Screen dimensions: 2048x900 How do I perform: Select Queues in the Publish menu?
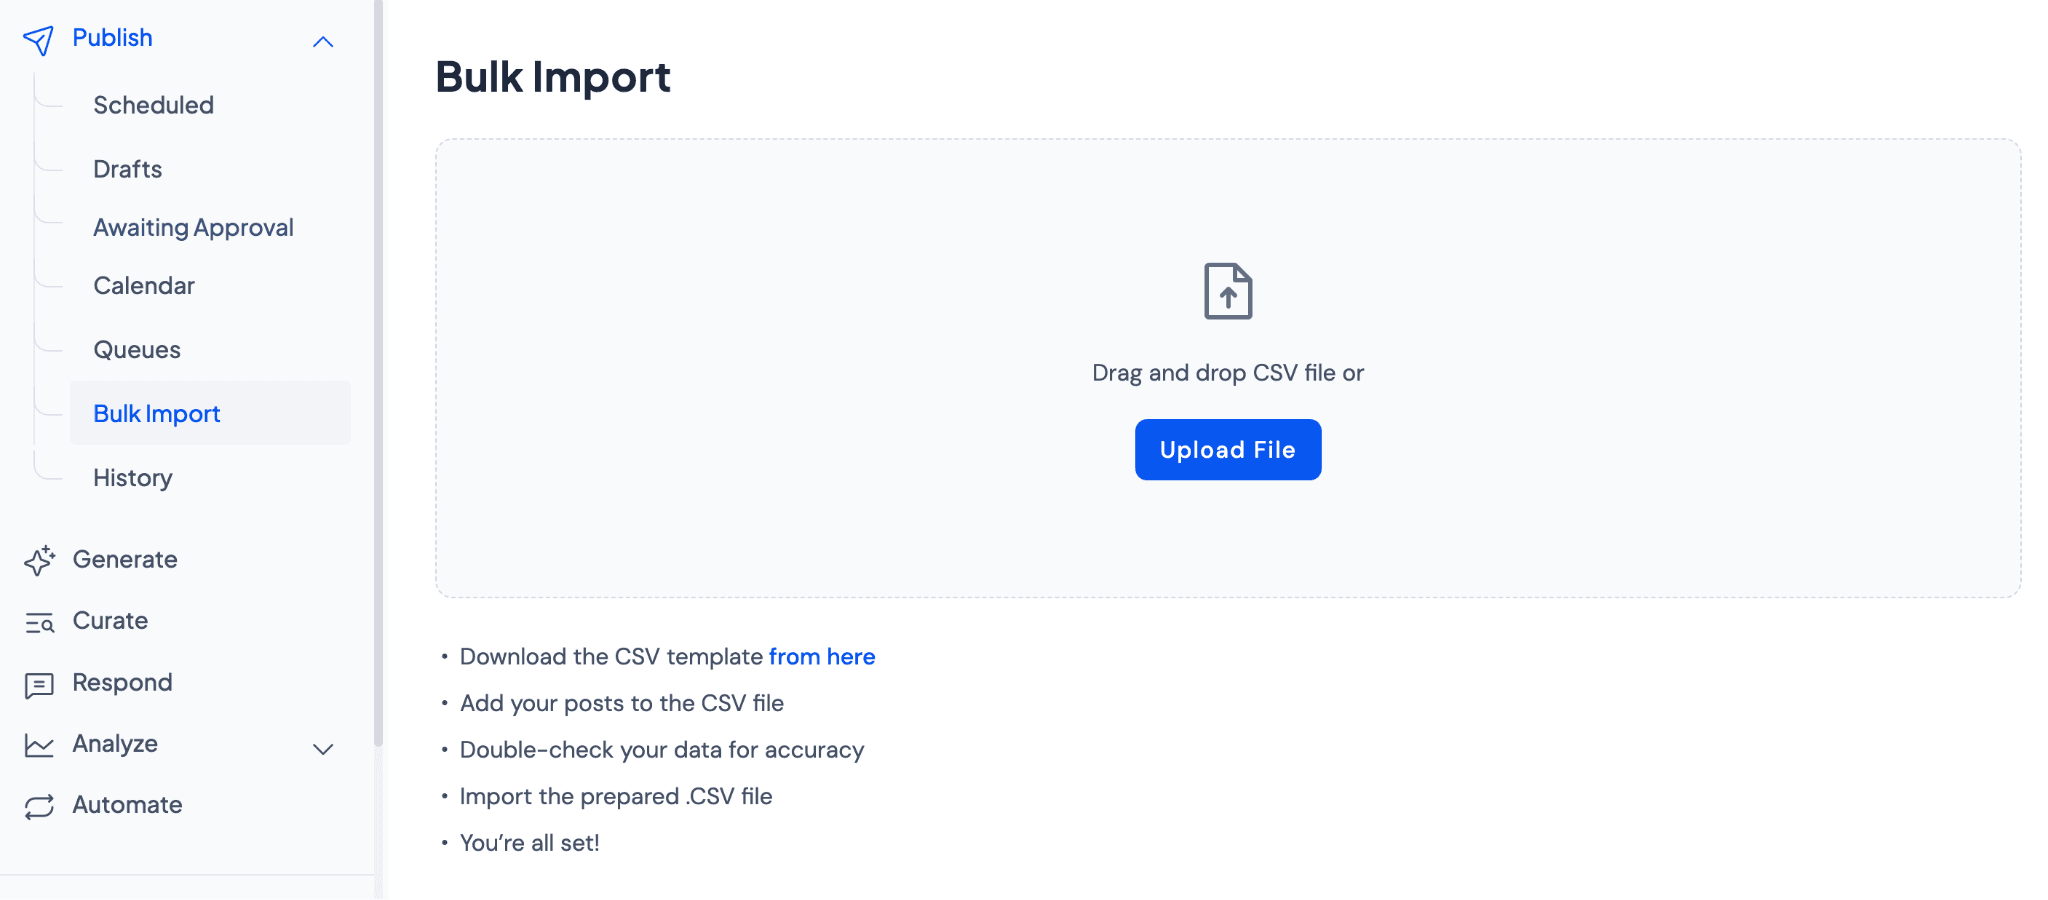point(137,350)
